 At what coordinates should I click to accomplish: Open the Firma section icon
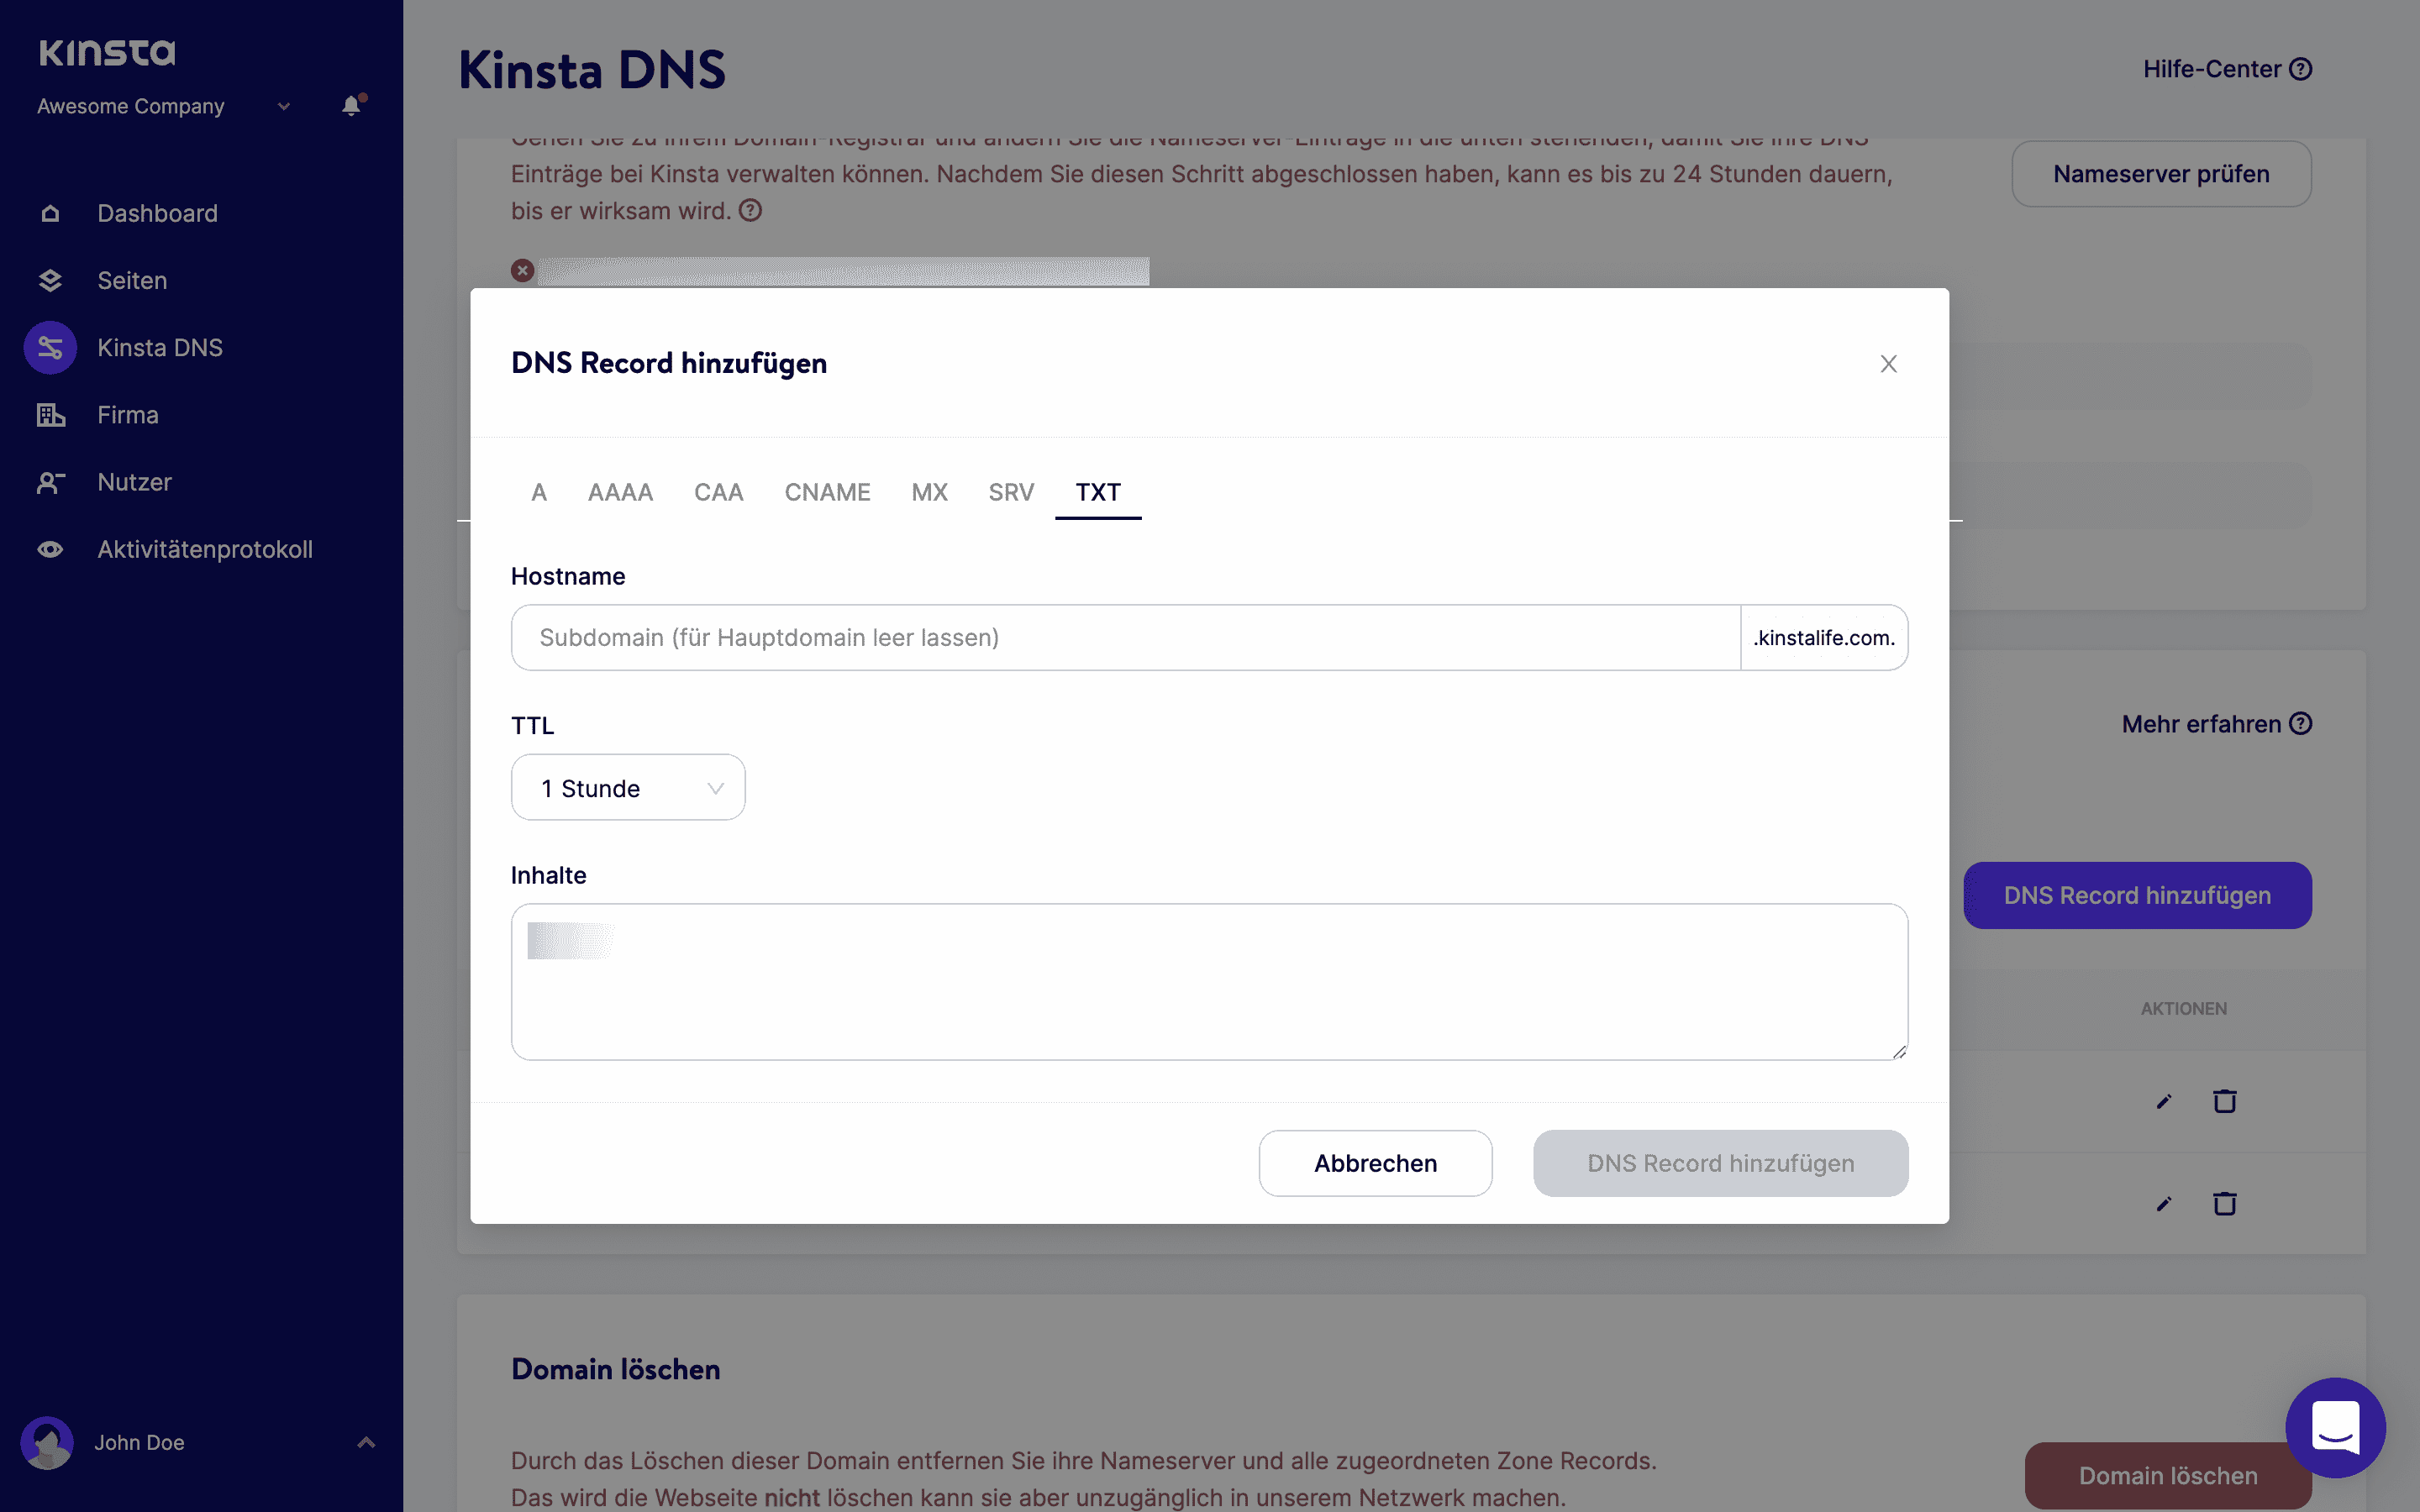pyautogui.click(x=51, y=414)
